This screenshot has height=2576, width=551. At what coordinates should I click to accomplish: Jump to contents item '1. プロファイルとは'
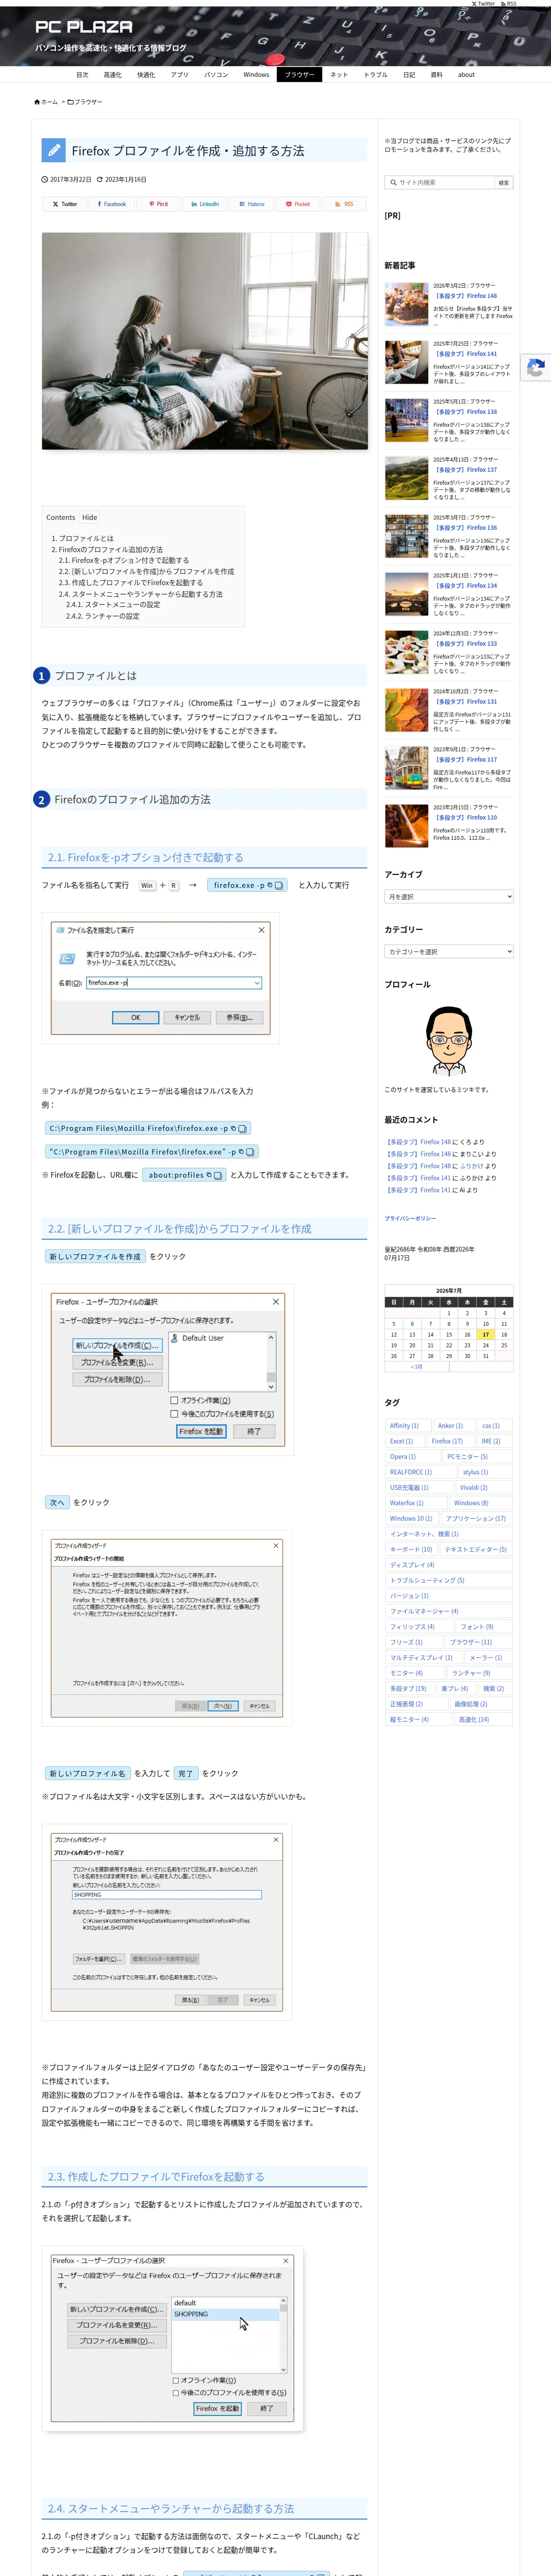click(x=83, y=538)
